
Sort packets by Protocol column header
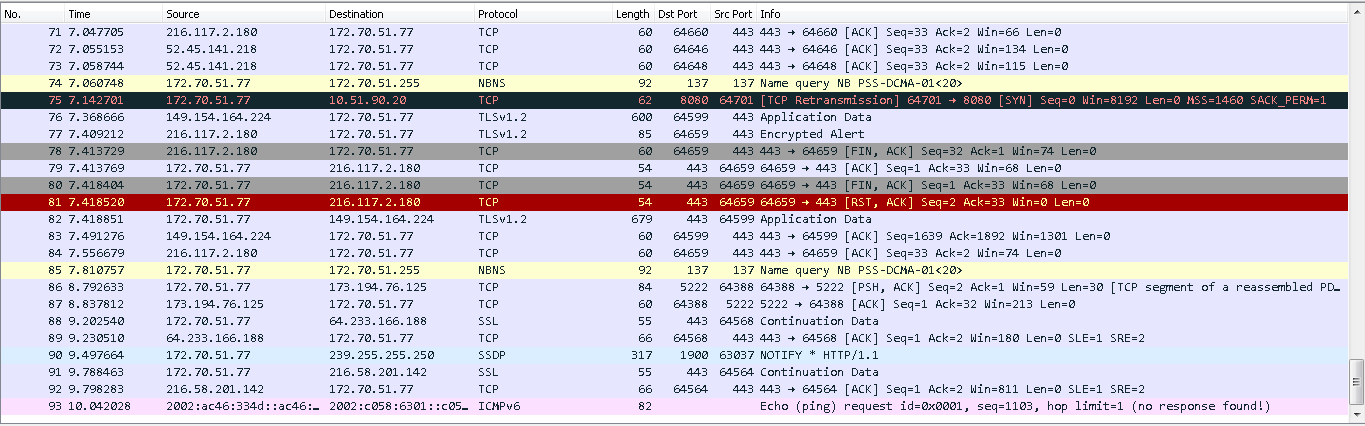[541, 14]
